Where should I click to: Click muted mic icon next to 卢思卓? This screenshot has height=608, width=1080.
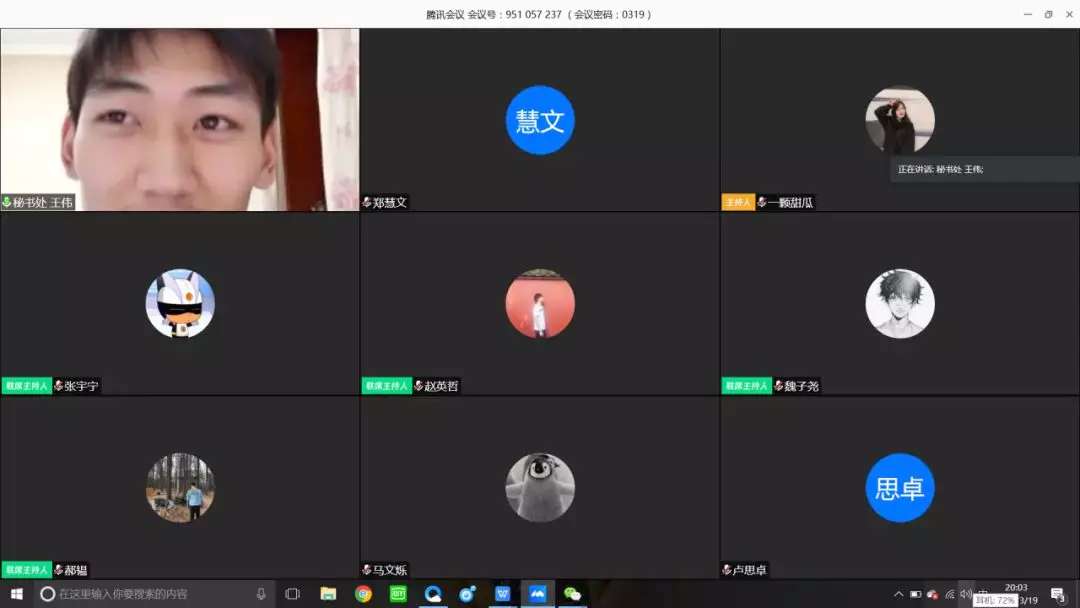[727, 570]
